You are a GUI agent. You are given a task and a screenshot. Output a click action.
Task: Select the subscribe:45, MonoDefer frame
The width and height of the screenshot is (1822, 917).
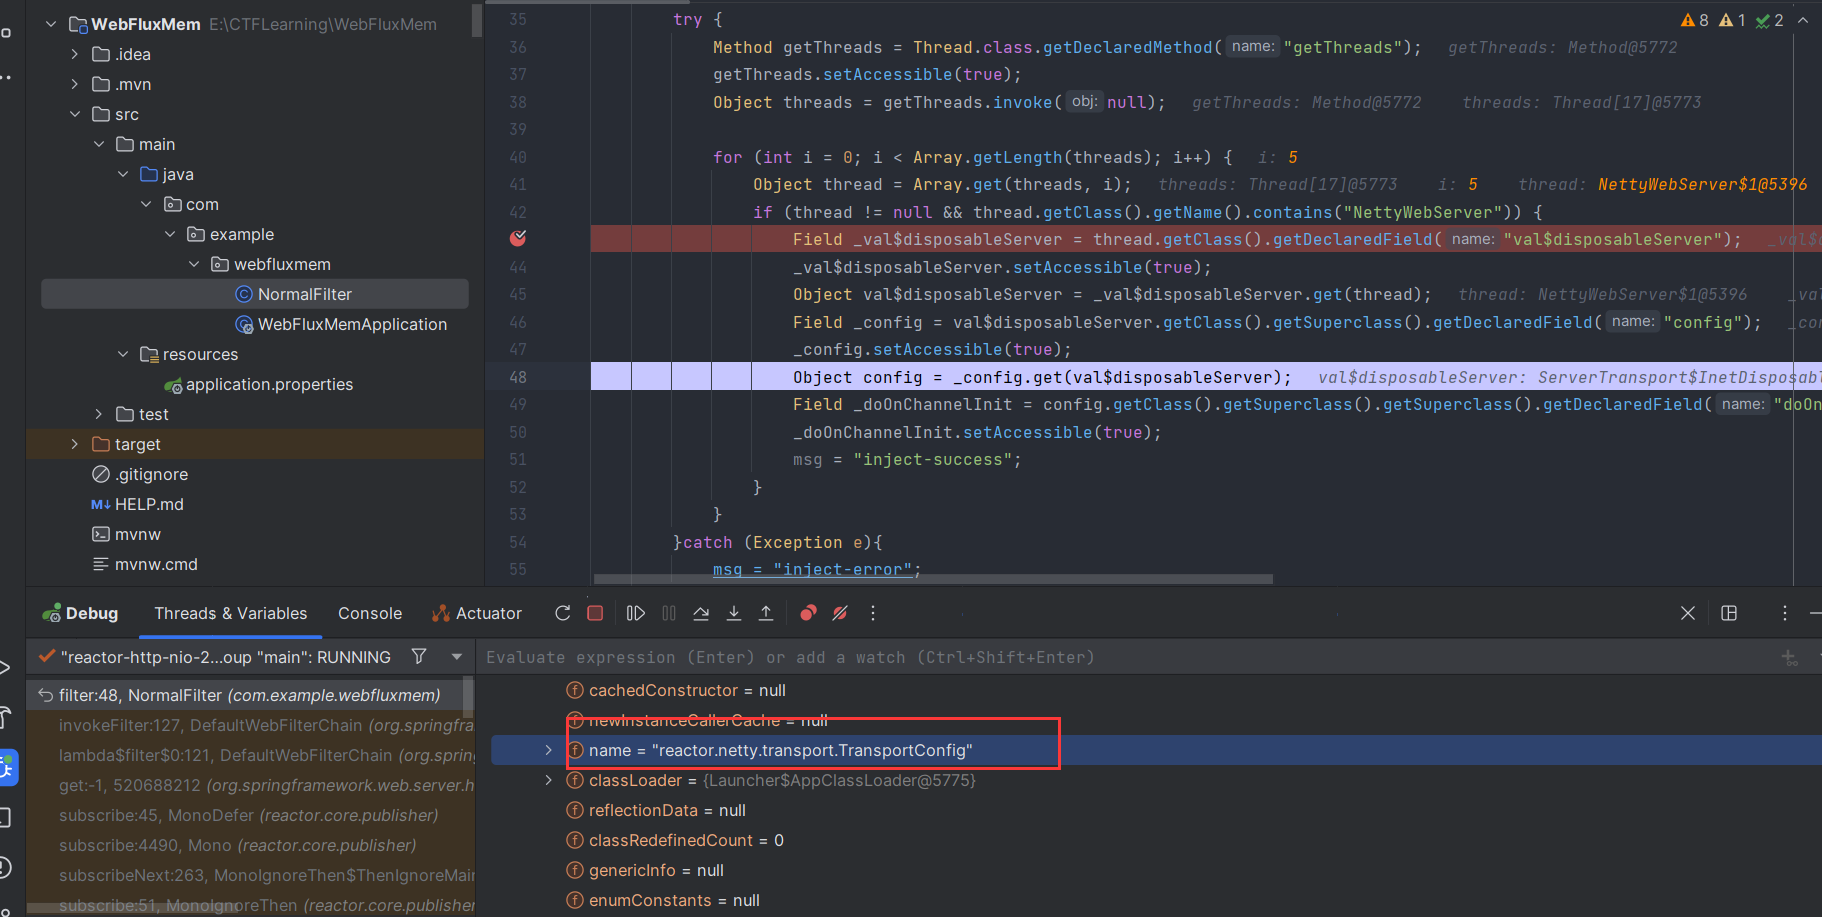tap(250, 815)
